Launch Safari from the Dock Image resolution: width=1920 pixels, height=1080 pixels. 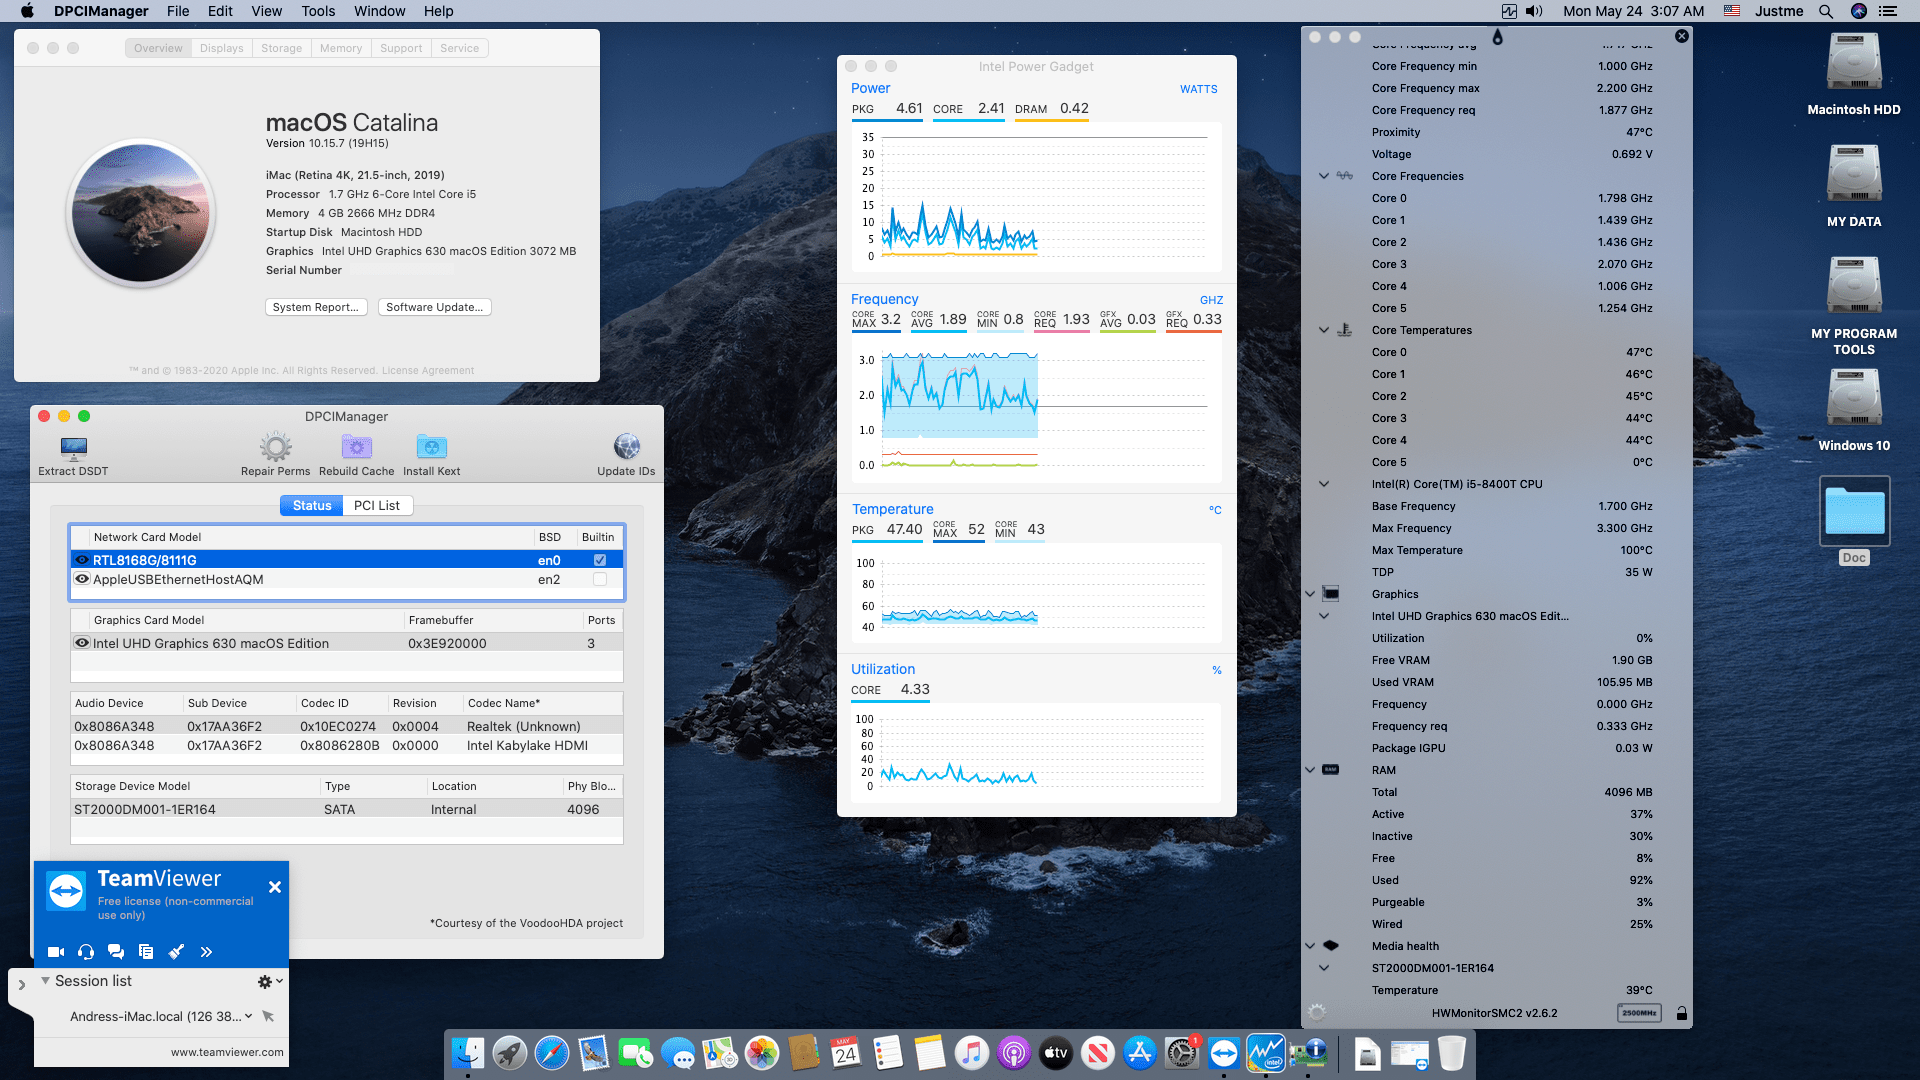[551, 1053]
